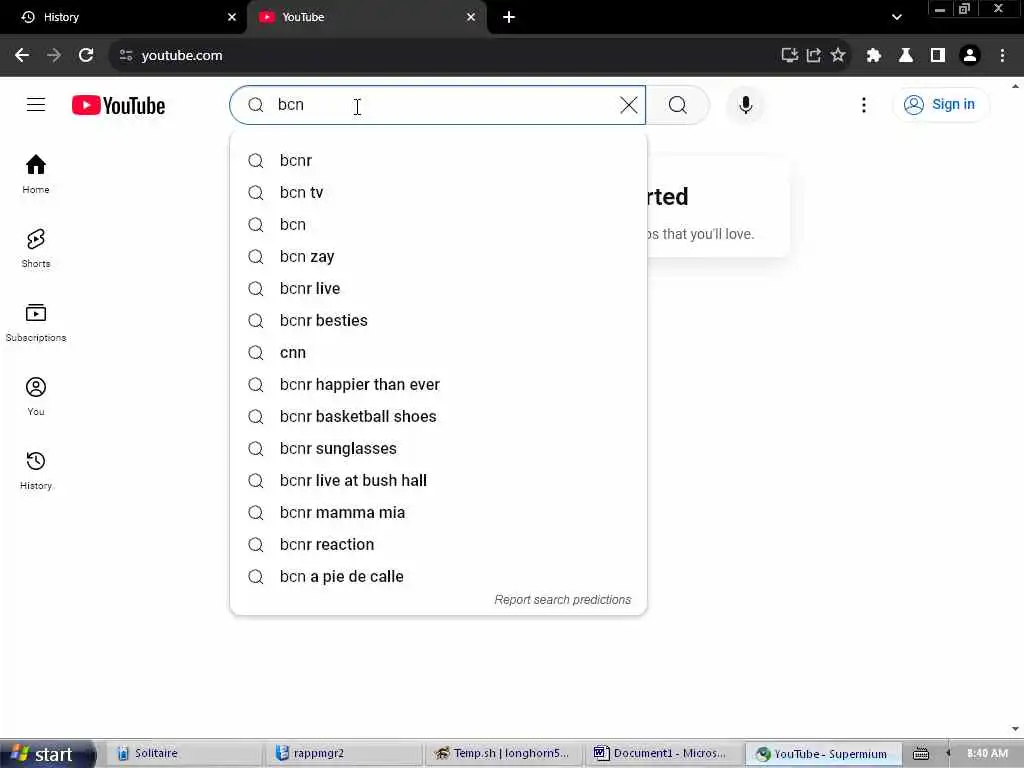Bookmark this page with the star
Screen dimensions: 1024x768
tap(838, 56)
